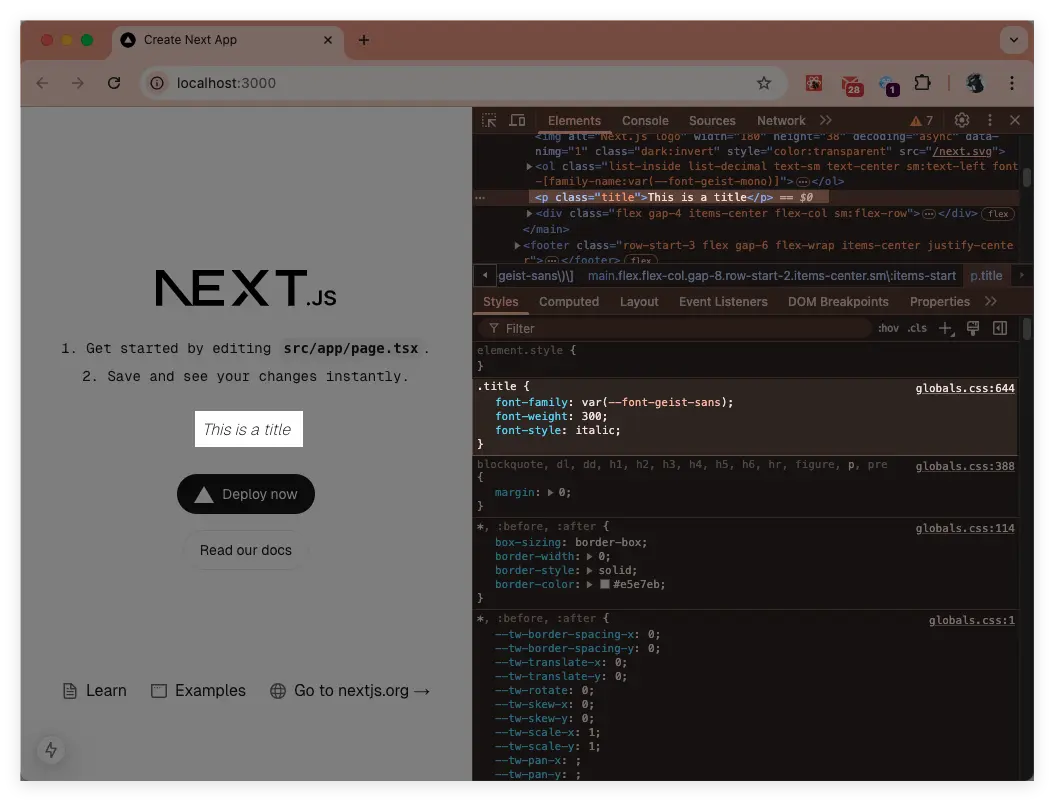This screenshot has width=1054, height=801.
Task: Select main.flex.flex-col breadcrumb item
Action: pos(772,276)
